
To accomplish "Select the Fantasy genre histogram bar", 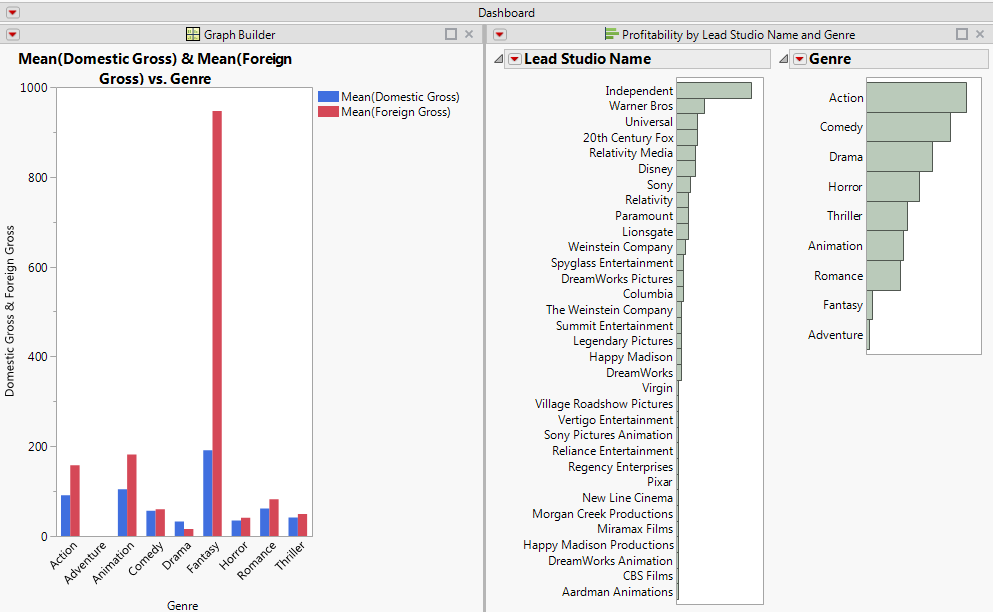I will [x=870, y=305].
